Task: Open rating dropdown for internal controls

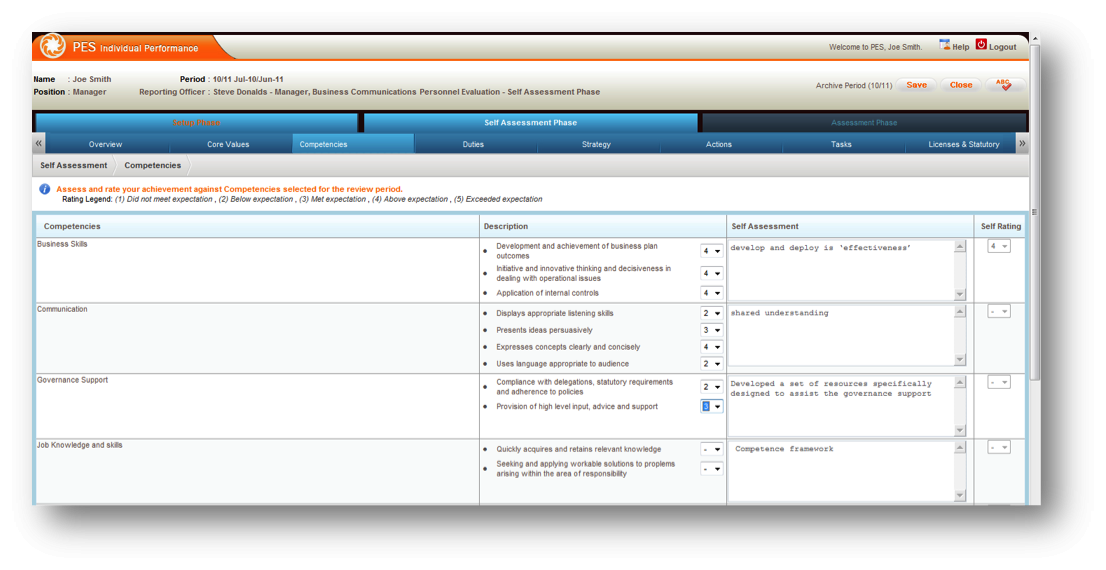Action: 711,293
